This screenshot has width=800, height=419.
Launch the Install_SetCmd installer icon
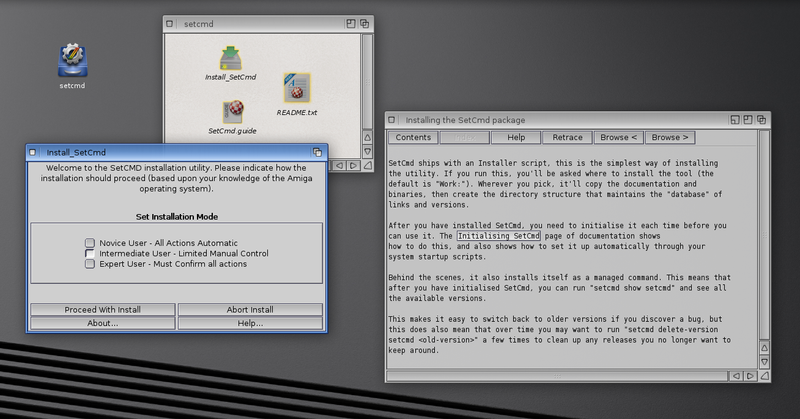[x=231, y=60]
